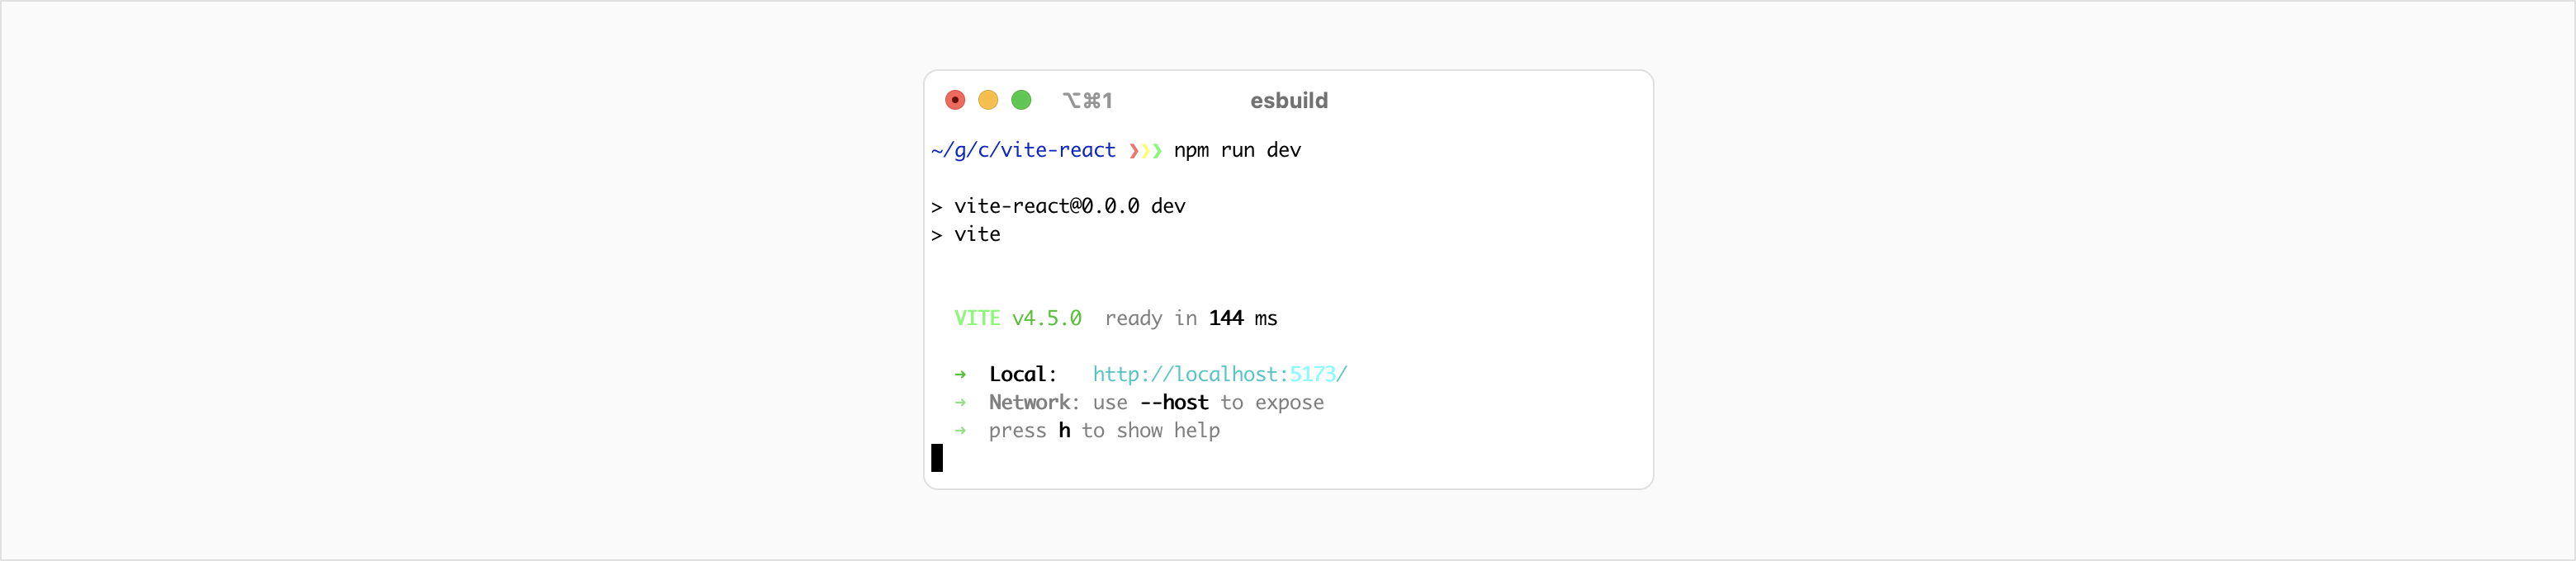The height and width of the screenshot is (561, 2576).
Task: Open the http://localhost:5173/ link
Action: pos(1220,374)
